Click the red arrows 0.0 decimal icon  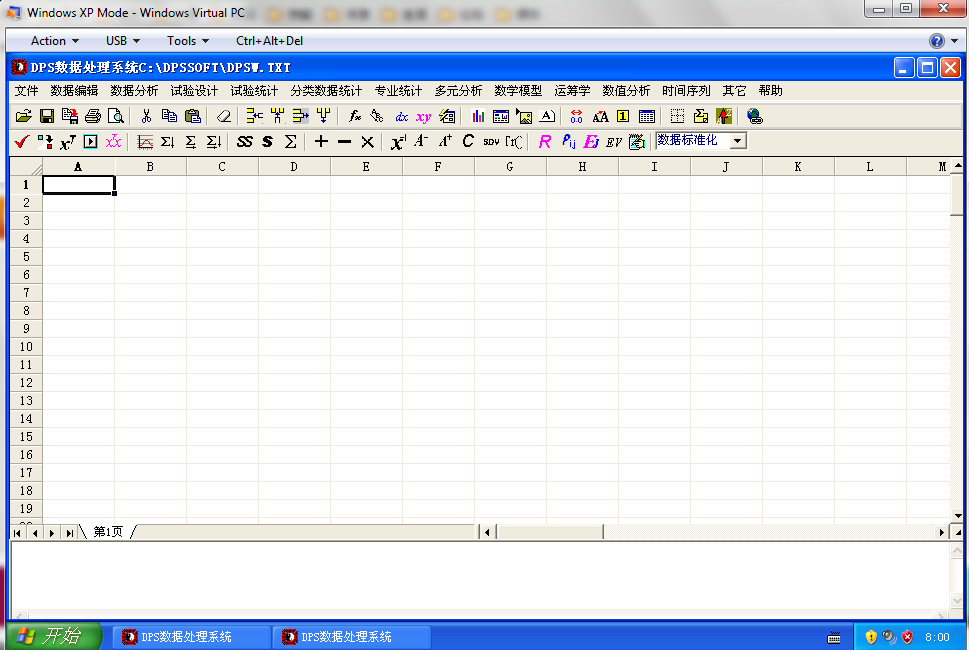(x=576, y=116)
